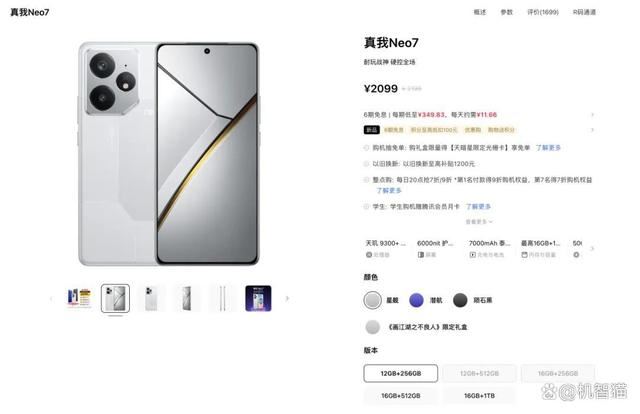
Task: Expand the spec highlights row arrow
Action: click(x=592, y=248)
